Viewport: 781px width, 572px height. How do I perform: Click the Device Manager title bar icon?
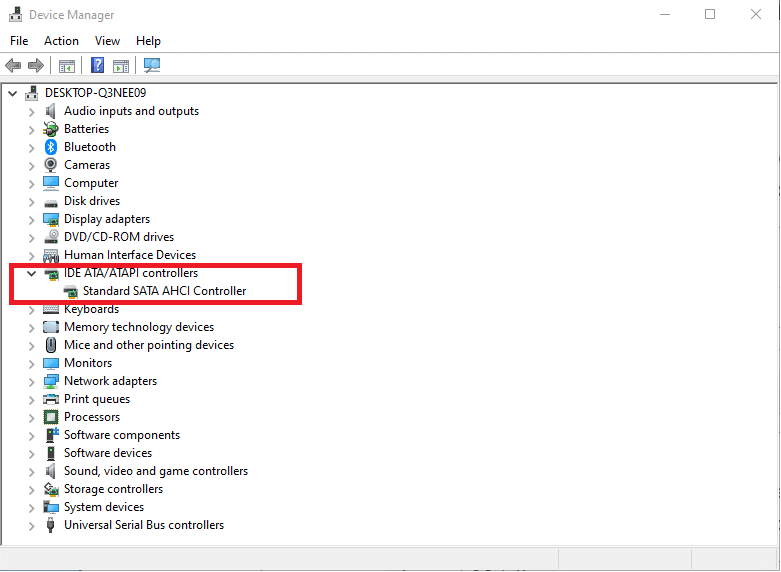tap(15, 14)
